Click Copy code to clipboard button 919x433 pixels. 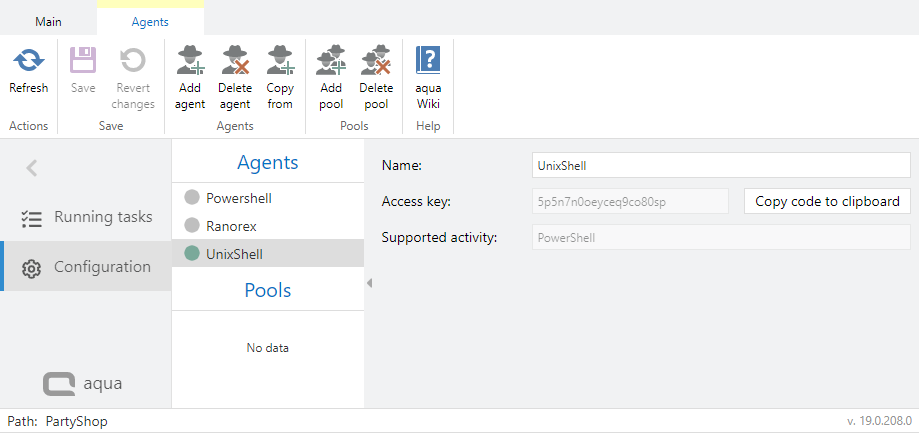[x=827, y=201]
